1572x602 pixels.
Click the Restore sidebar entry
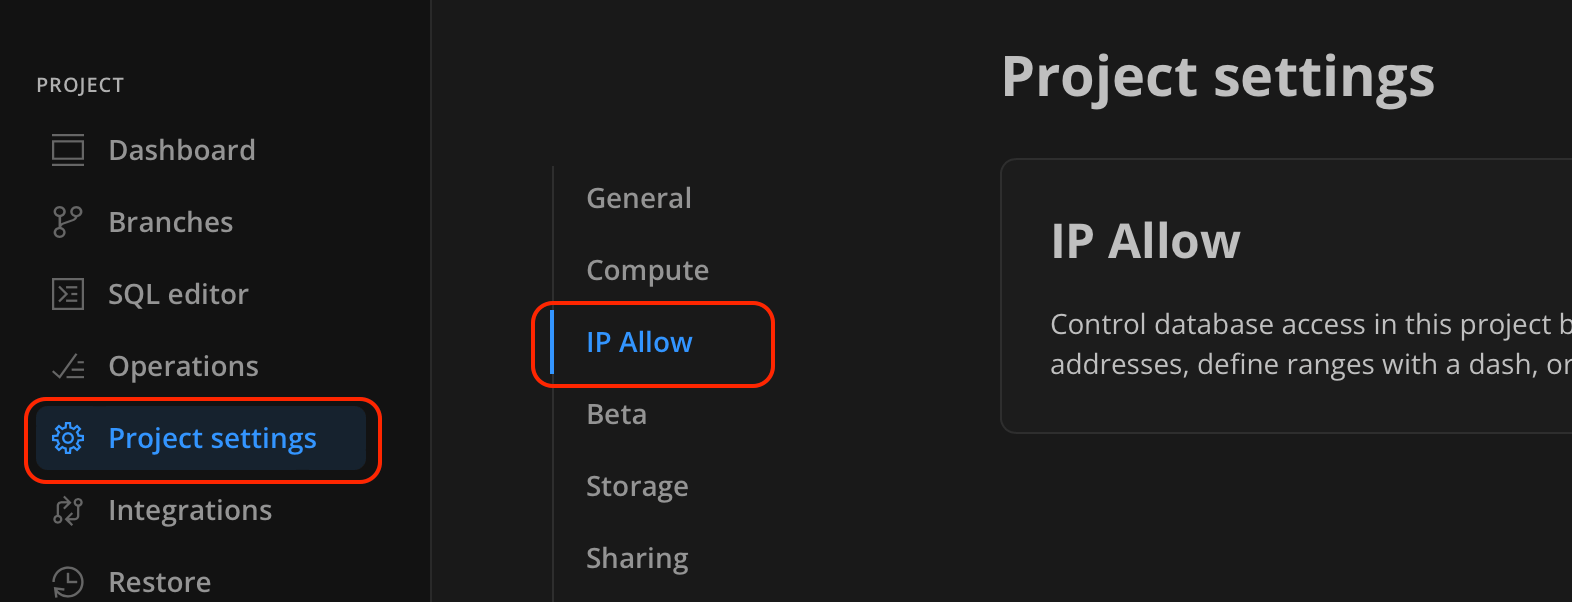159,580
